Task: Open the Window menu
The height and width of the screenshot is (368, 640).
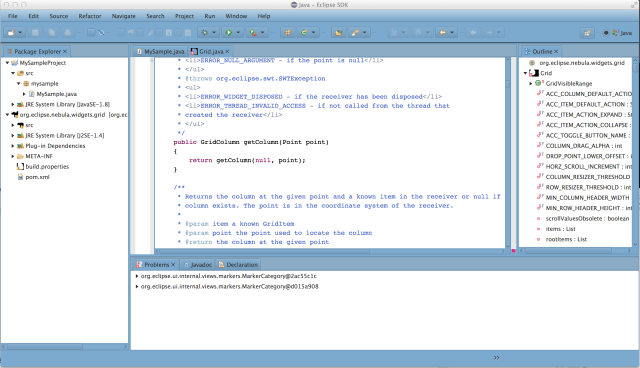Action: [236, 16]
